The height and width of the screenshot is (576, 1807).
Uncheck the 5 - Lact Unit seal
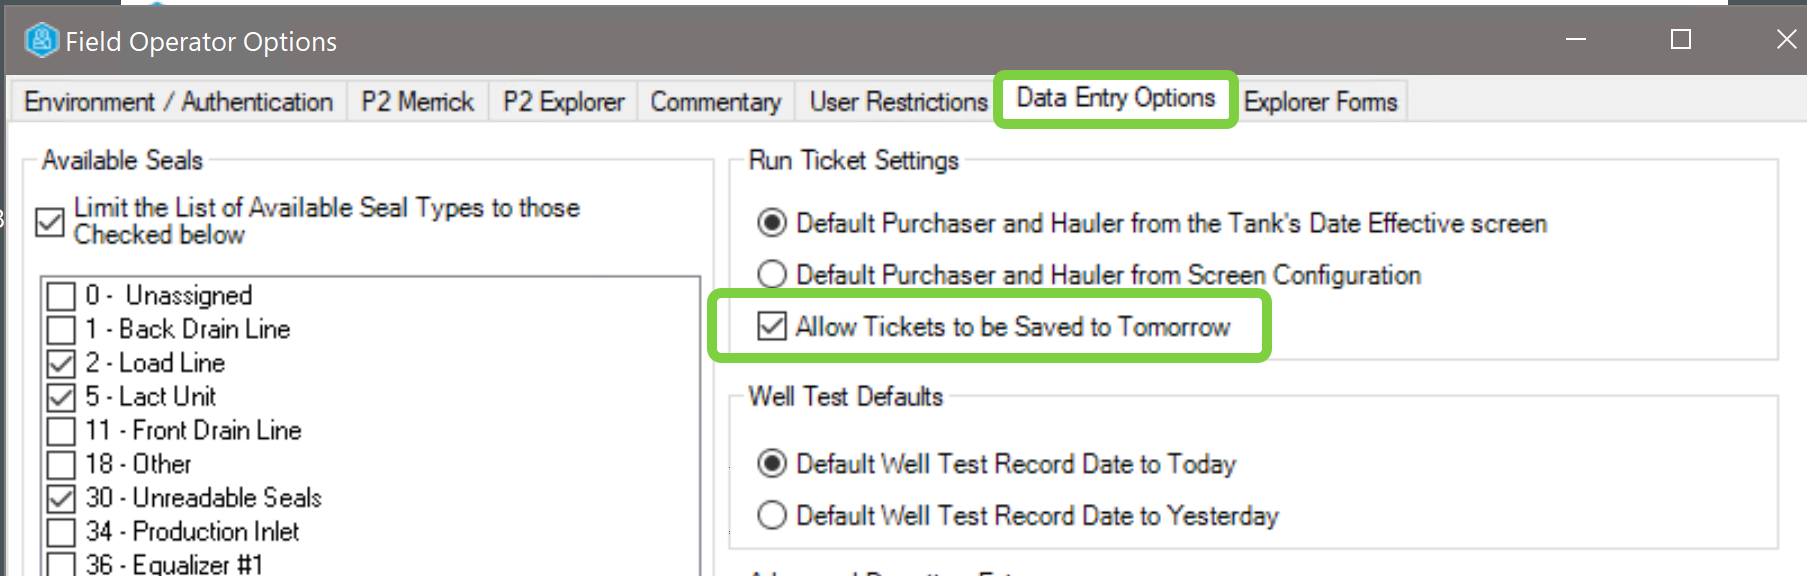[x=62, y=397]
